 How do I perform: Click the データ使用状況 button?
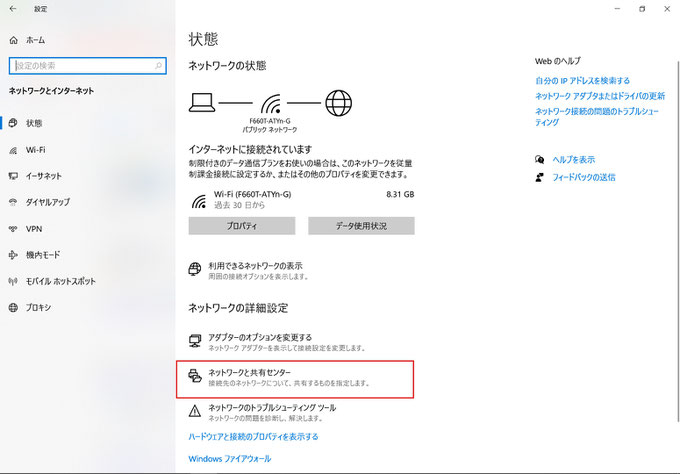pyautogui.click(x=361, y=226)
